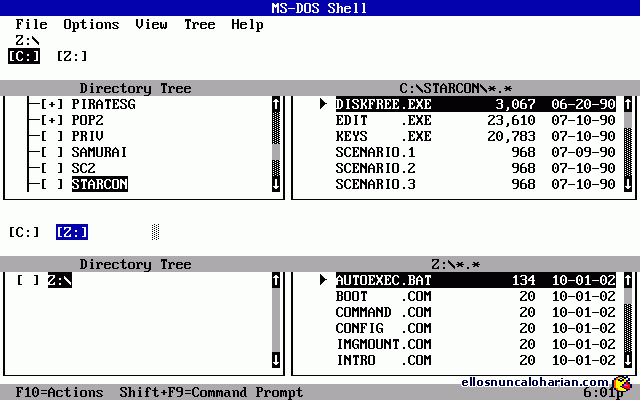Select the SAMURAI directory

click(x=99, y=152)
